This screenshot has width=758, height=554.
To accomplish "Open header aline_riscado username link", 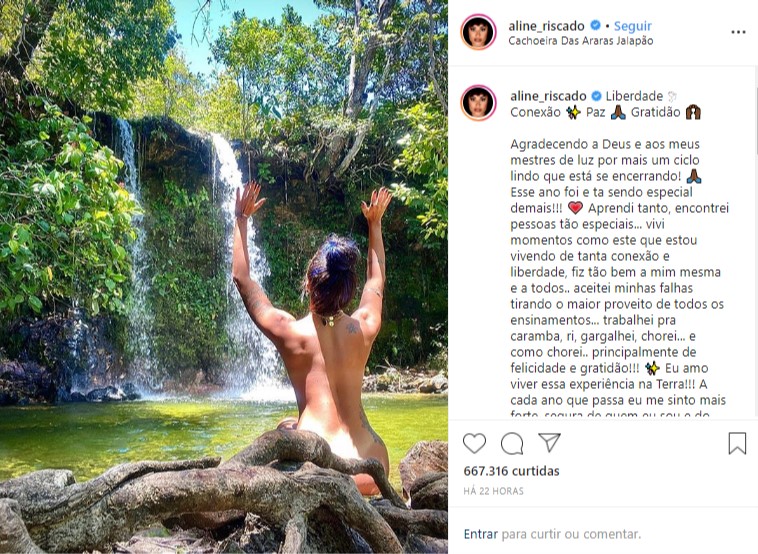I will [546, 26].
